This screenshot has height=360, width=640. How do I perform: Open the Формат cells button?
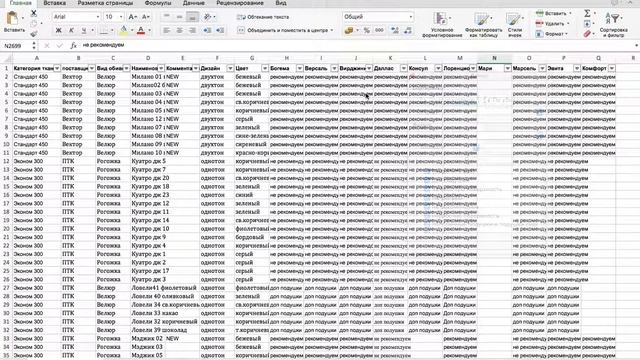coord(552,34)
